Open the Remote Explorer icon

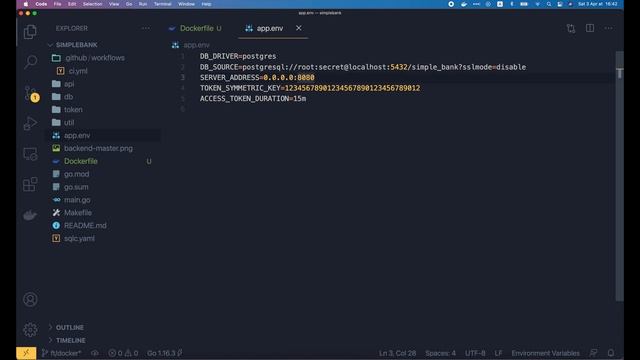30,154
